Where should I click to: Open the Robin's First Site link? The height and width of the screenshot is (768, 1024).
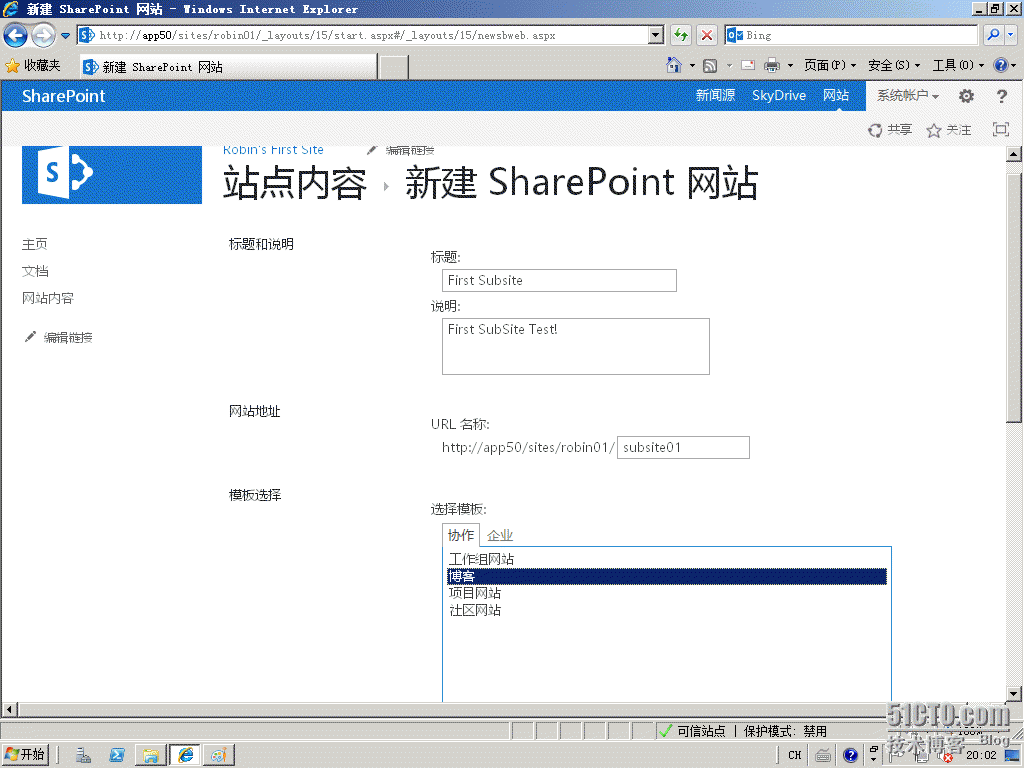pos(273,150)
